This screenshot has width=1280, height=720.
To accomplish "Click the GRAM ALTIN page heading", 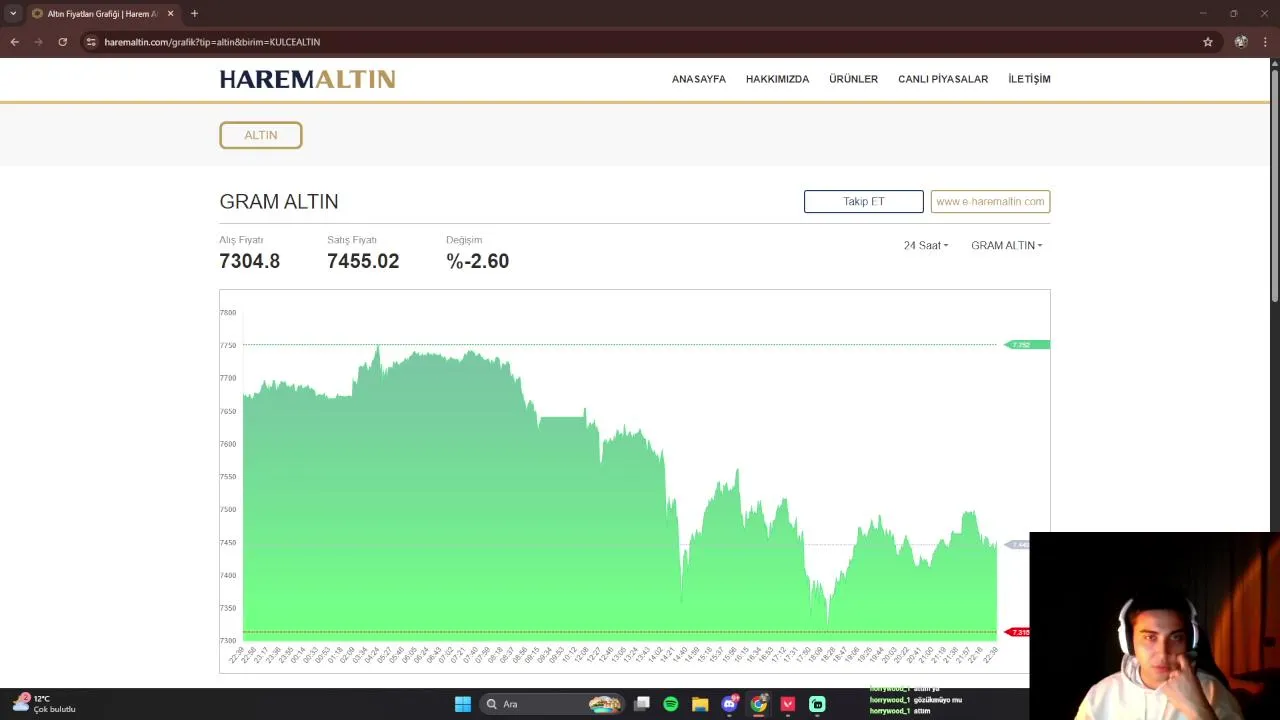I will pos(279,201).
